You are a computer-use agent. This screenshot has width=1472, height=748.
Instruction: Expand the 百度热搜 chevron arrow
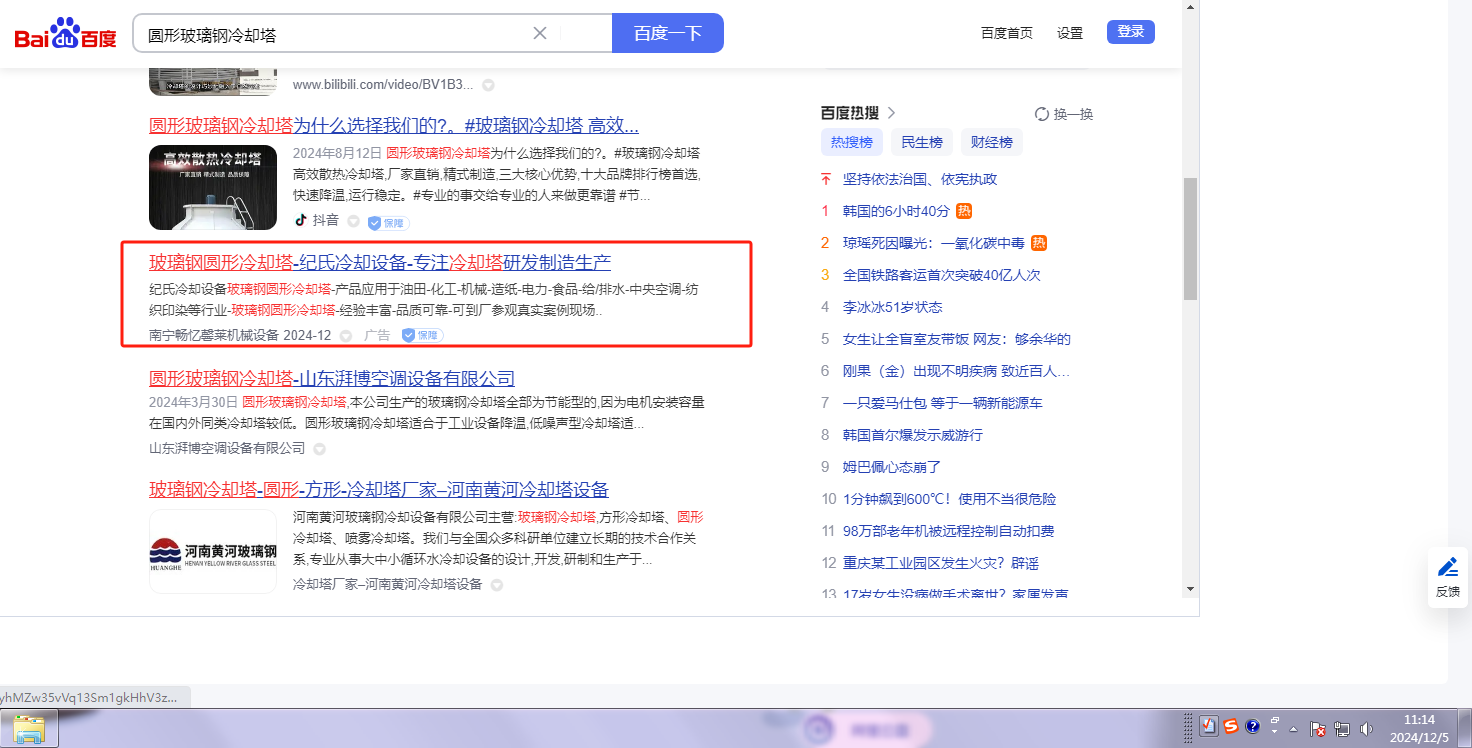point(892,113)
